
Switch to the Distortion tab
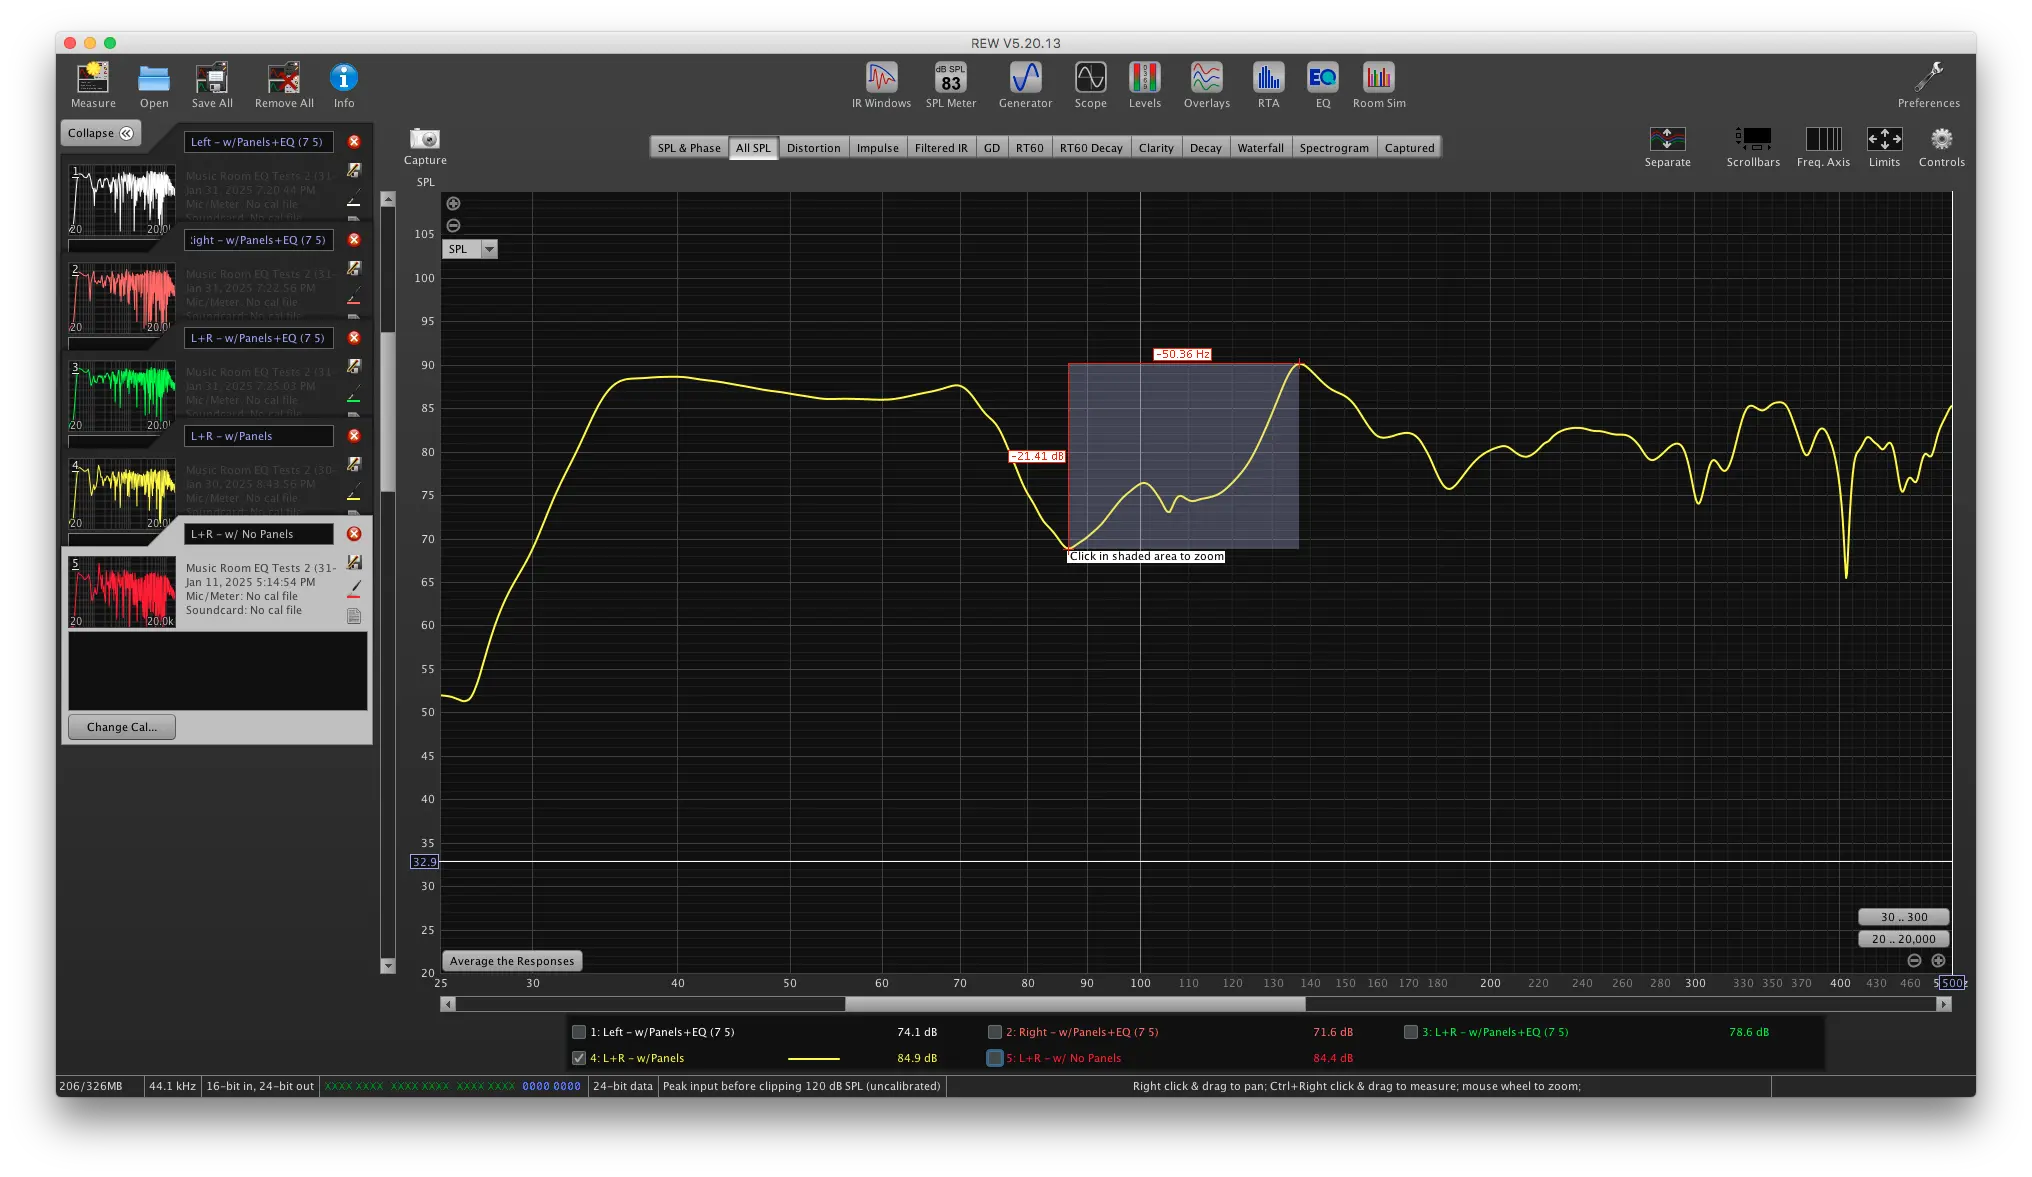pyautogui.click(x=813, y=148)
